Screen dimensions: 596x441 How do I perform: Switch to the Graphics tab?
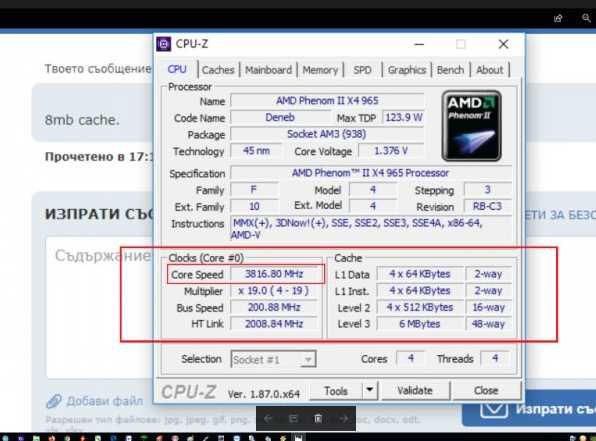click(x=407, y=70)
